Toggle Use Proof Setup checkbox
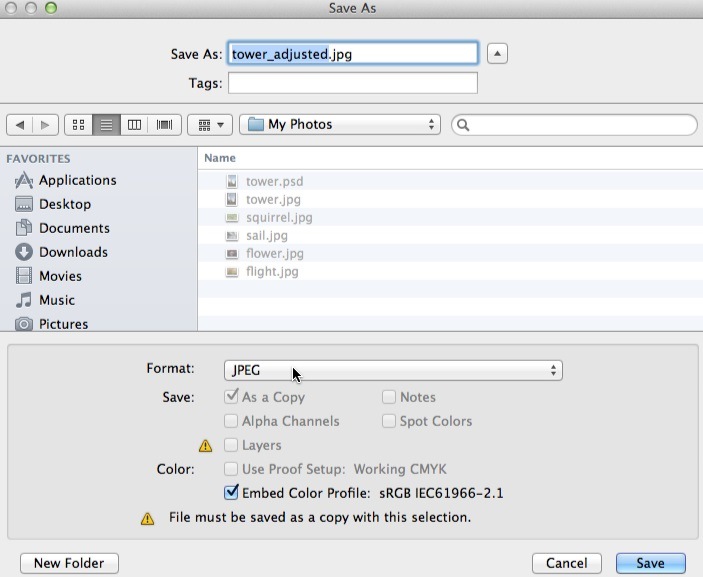Viewport: 703px width, 577px height. coord(231,469)
